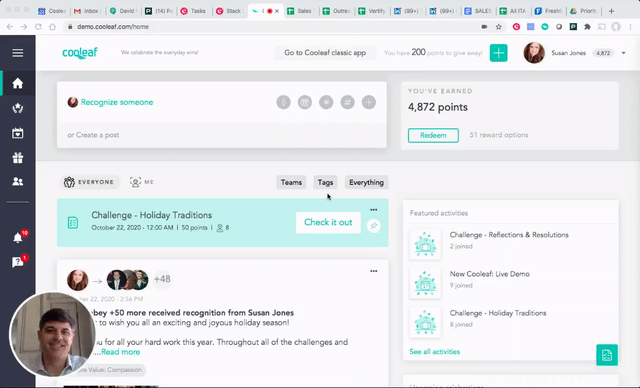Open the help question-mark chat icon
This screenshot has height=388, width=640.
point(18,262)
